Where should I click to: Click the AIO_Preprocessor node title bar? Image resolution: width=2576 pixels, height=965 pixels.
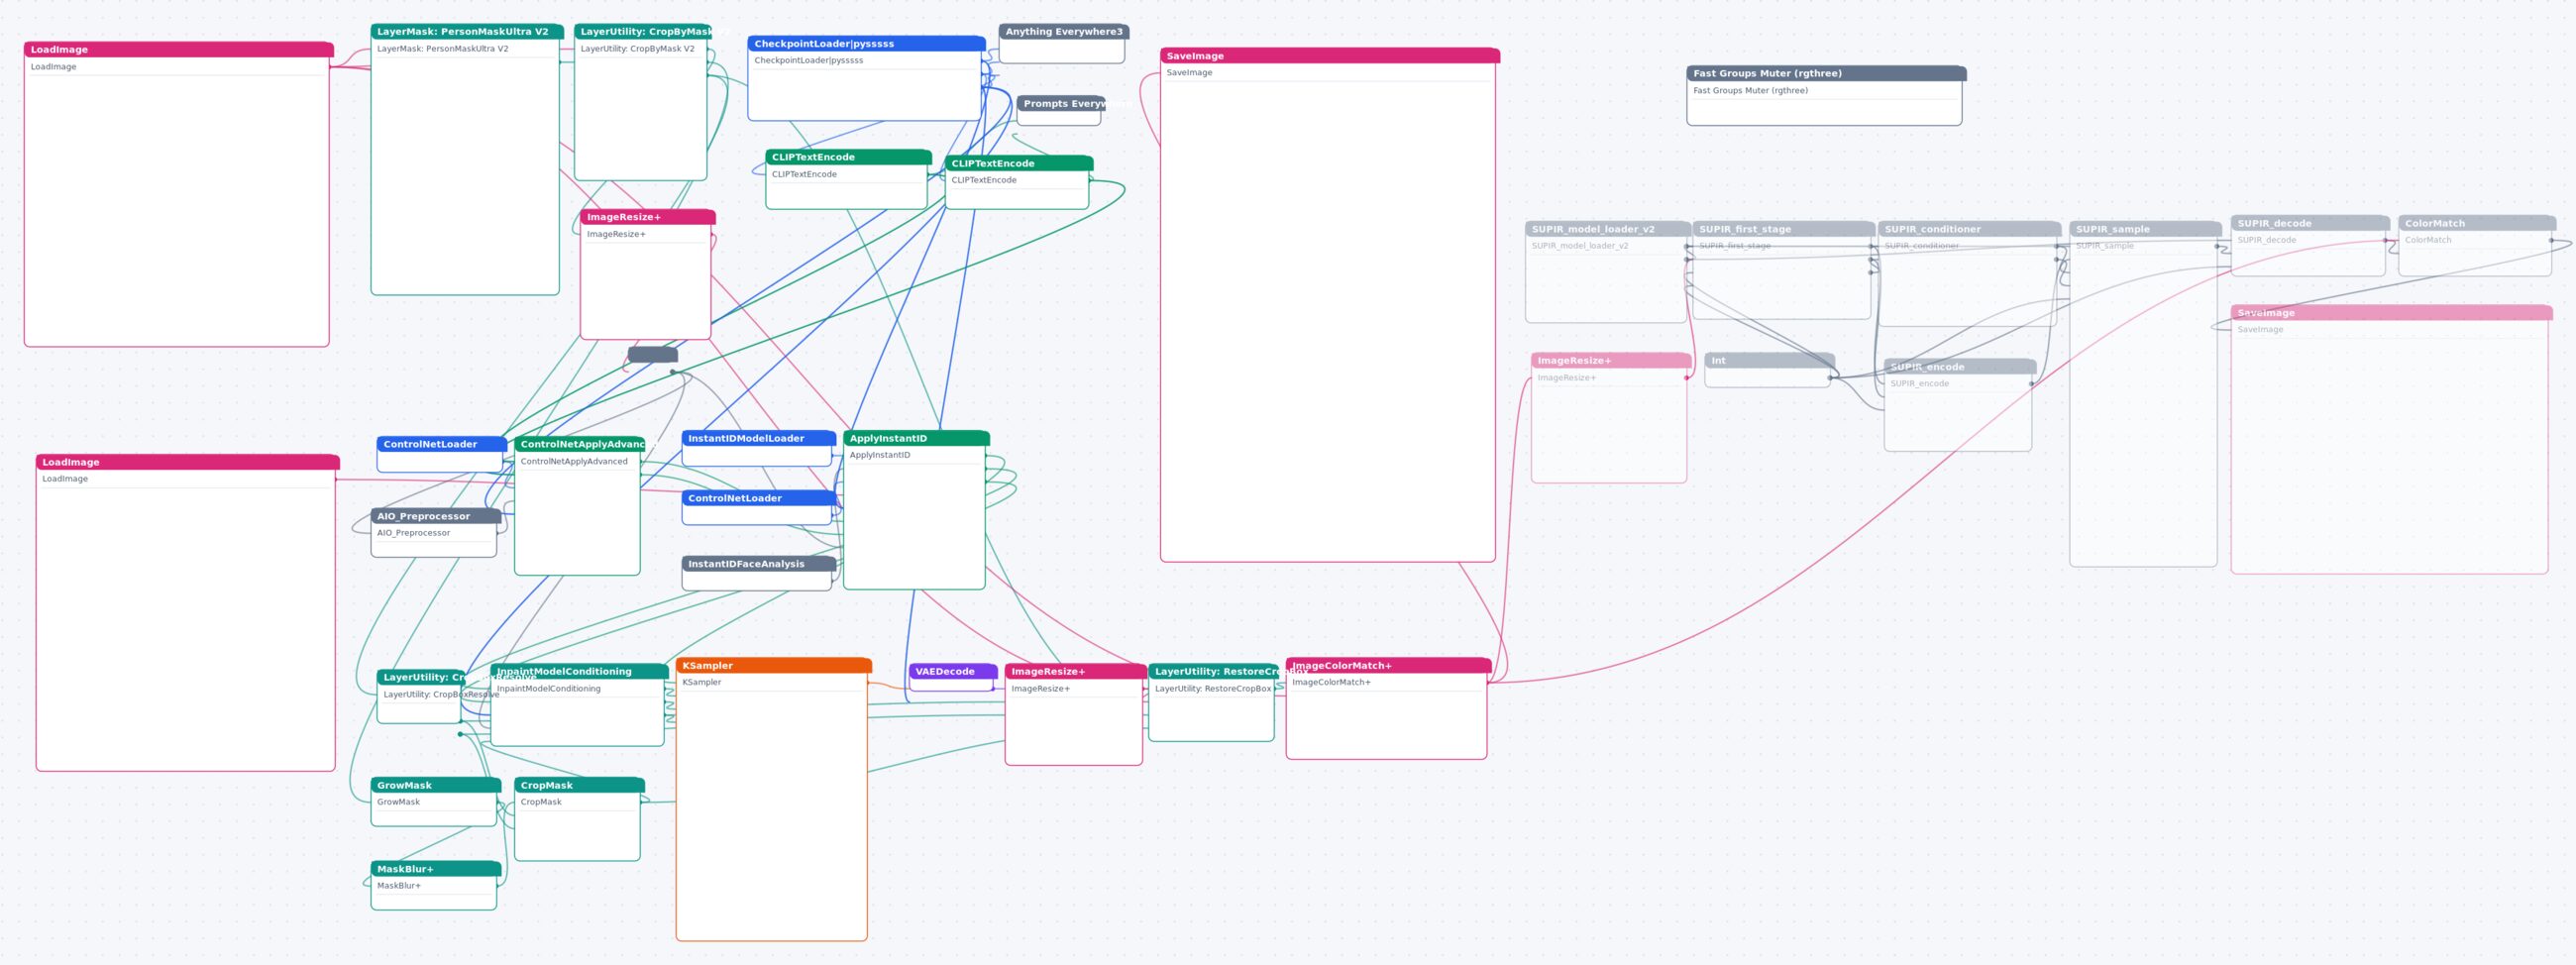click(435, 516)
